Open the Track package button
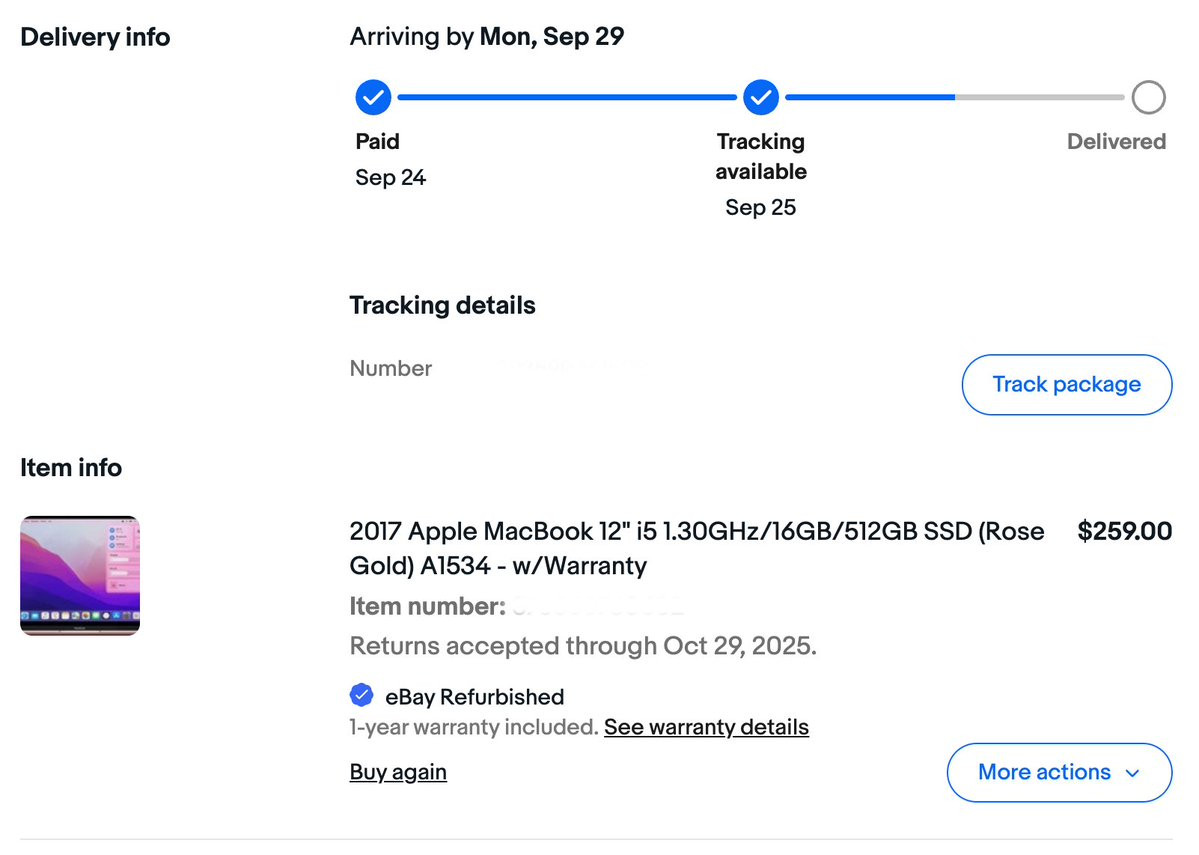1199x855 pixels. click(x=1067, y=385)
